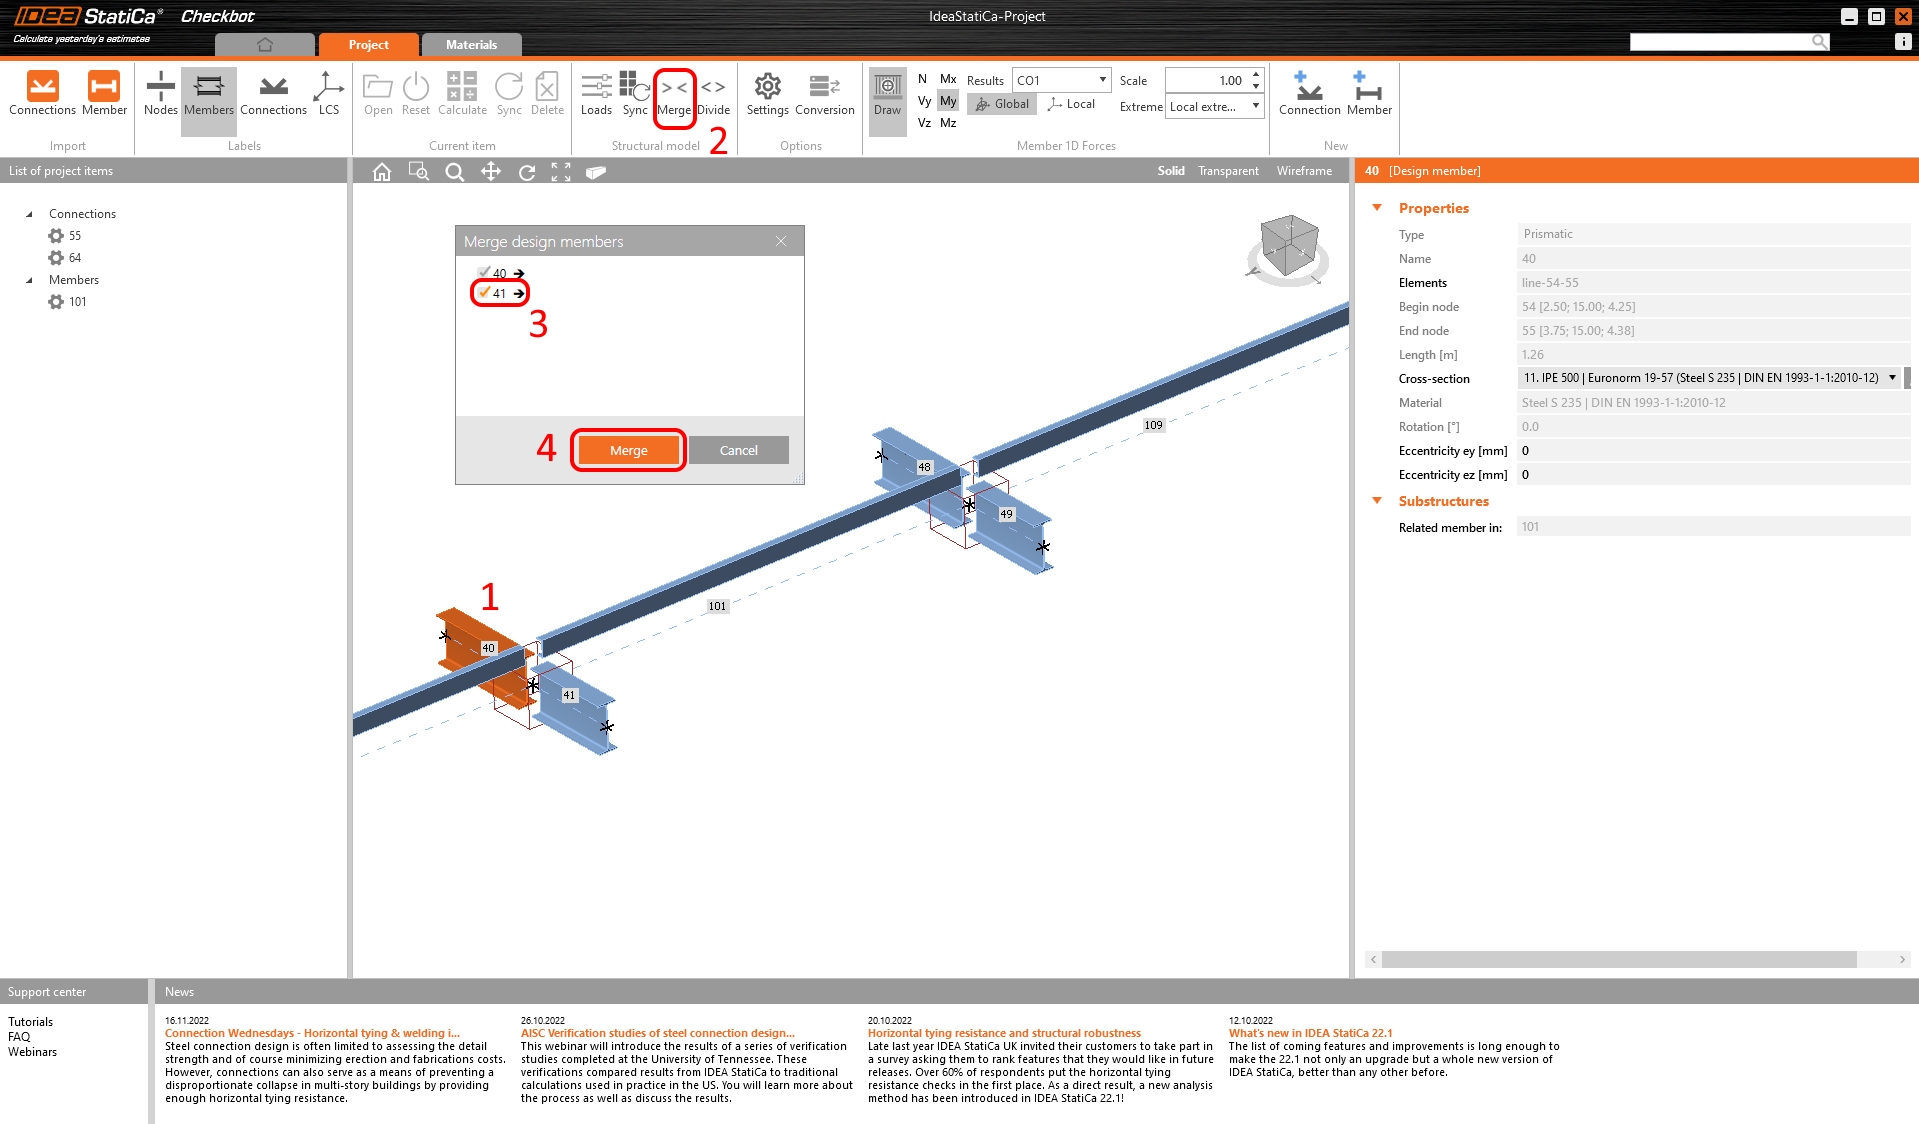The width and height of the screenshot is (1919, 1124).
Task: Toggle the Mz force display
Action: pos(948,123)
